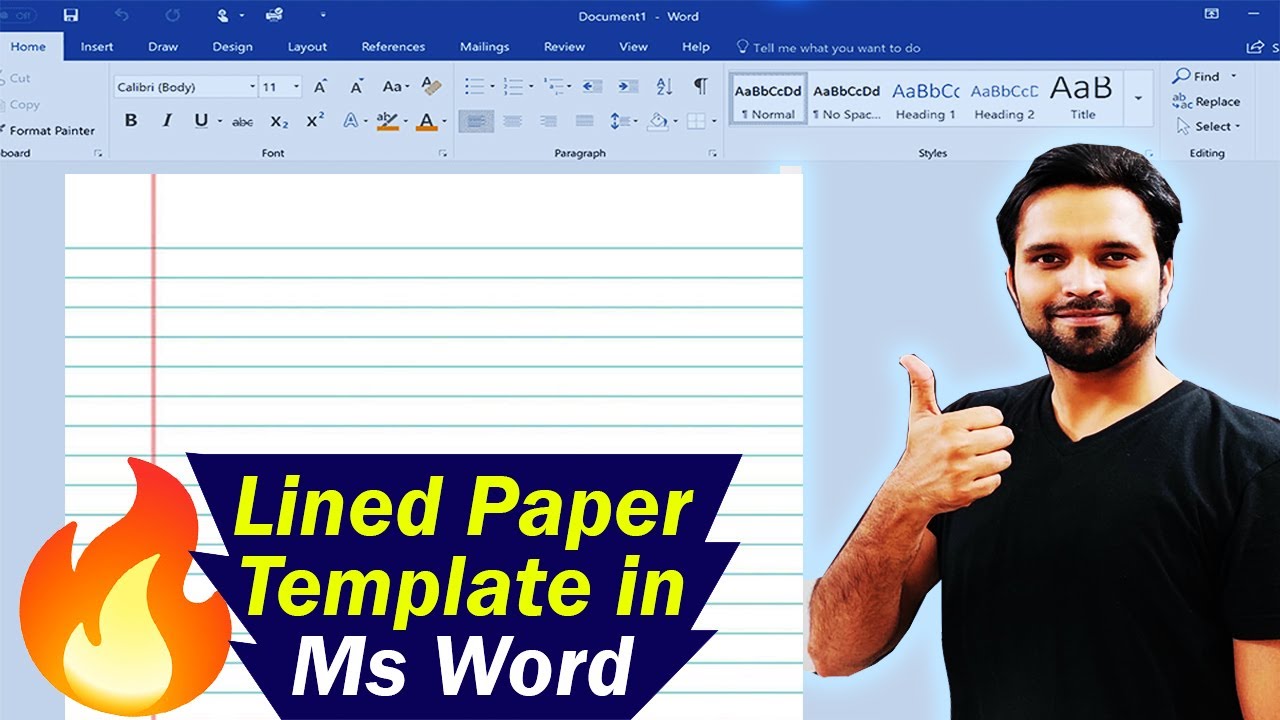Toggle Underline formatting
1280x720 pixels.
(x=201, y=121)
